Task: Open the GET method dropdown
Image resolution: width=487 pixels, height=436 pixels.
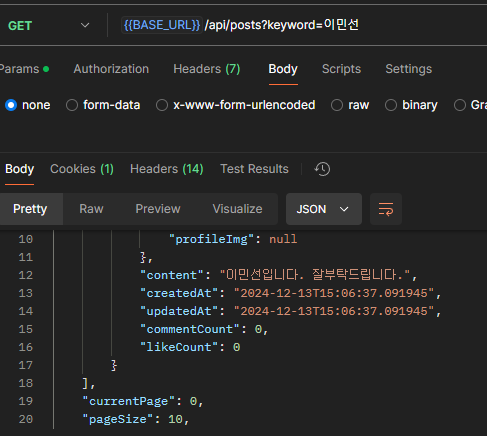Action: point(49,25)
